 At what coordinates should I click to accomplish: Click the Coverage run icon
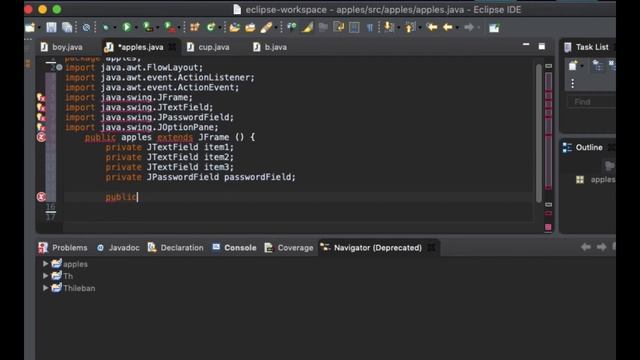pyautogui.click(x=148, y=27)
